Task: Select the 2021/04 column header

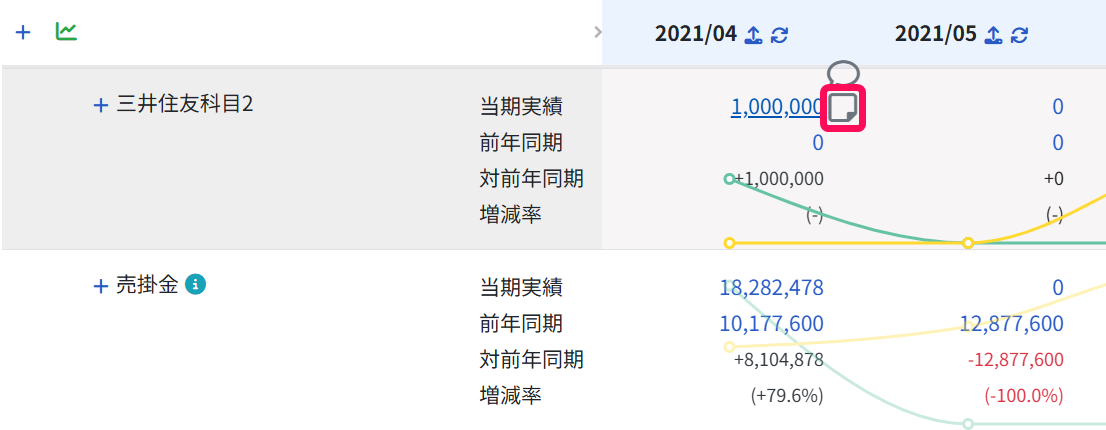Action: [x=695, y=34]
